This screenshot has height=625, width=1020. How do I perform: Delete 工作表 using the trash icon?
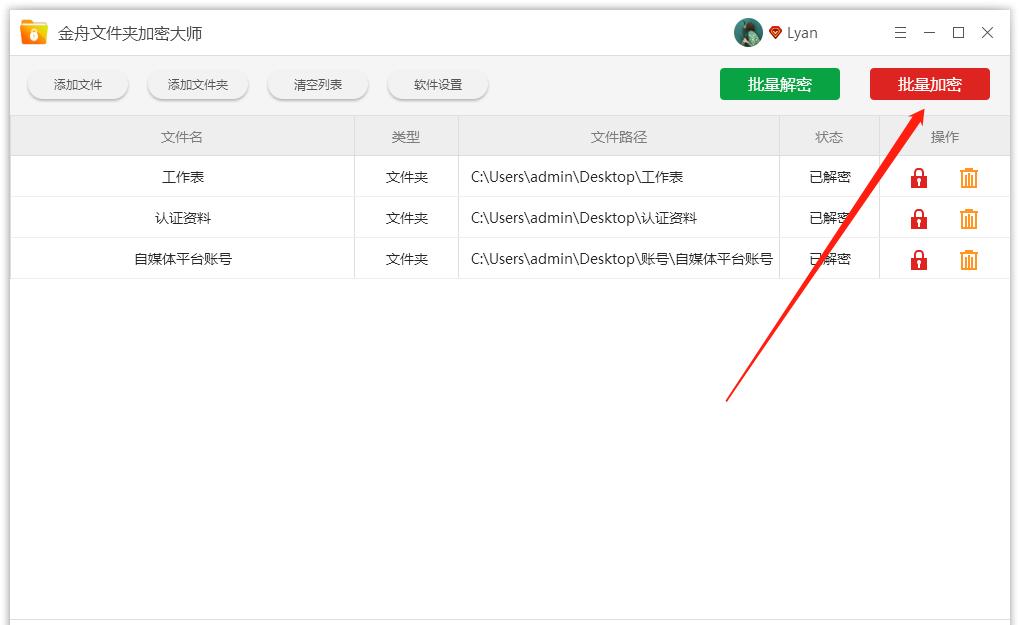click(968, 177)
